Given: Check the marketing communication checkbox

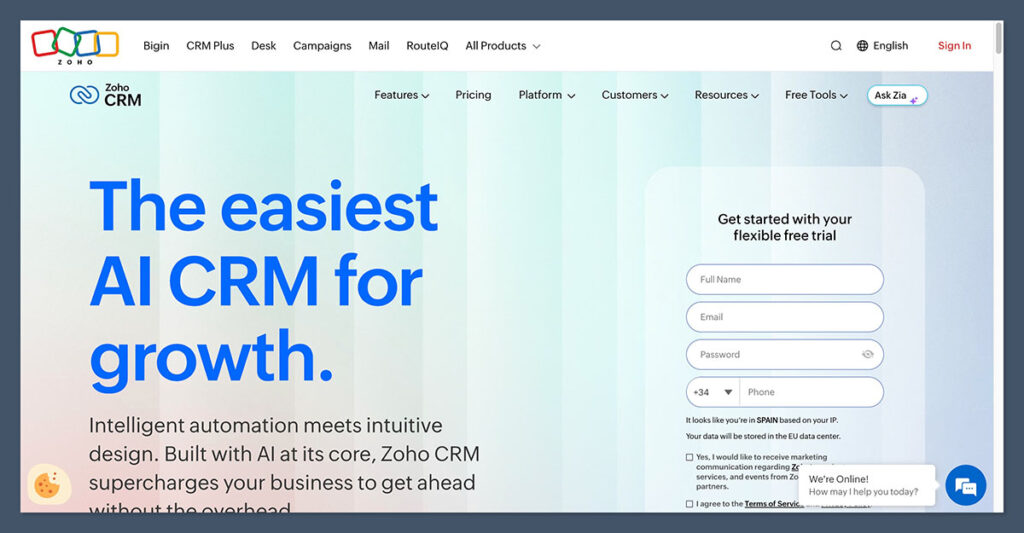Looking at the screenshot, I should click(x=689, y=457).
